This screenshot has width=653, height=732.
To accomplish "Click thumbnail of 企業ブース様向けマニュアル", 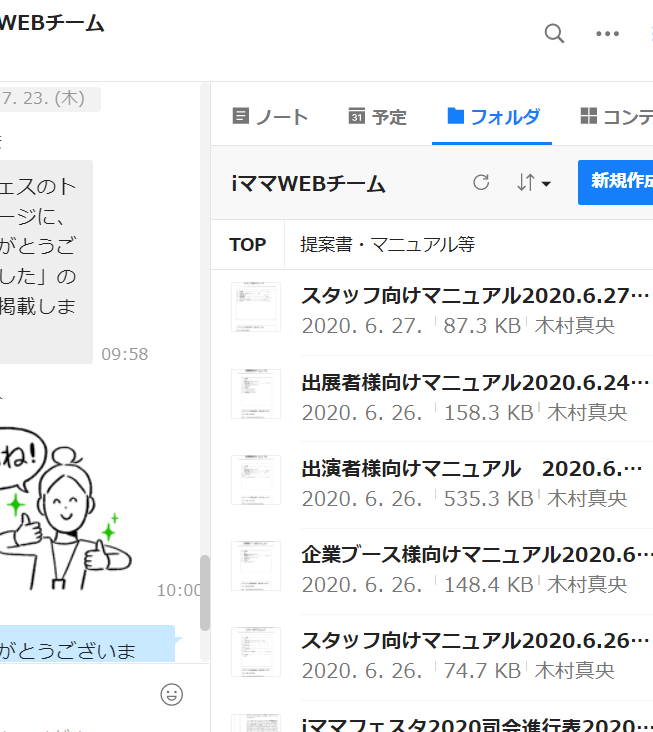I will point(256,566).
